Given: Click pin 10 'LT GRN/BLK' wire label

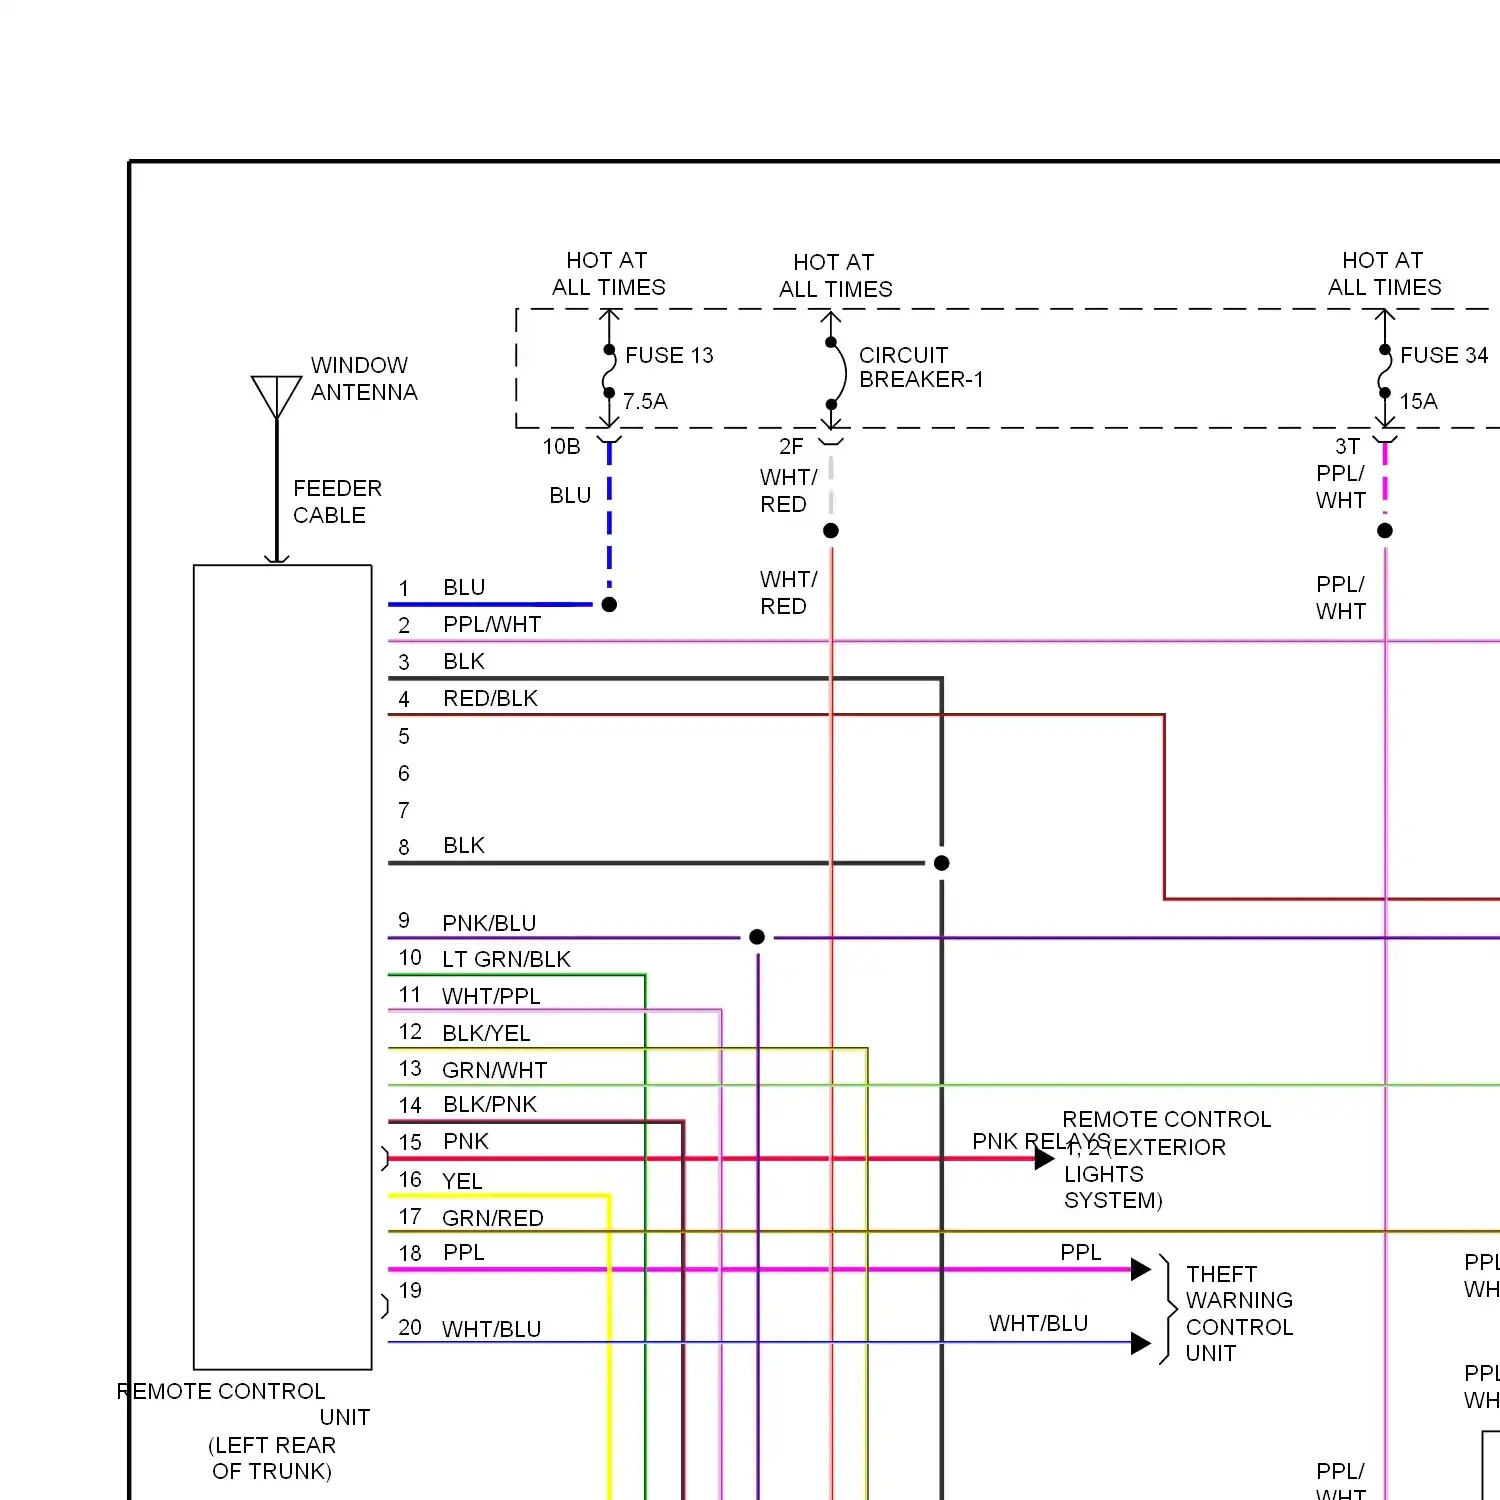Looking at the screenshot, I should click(x=506, y=959).
